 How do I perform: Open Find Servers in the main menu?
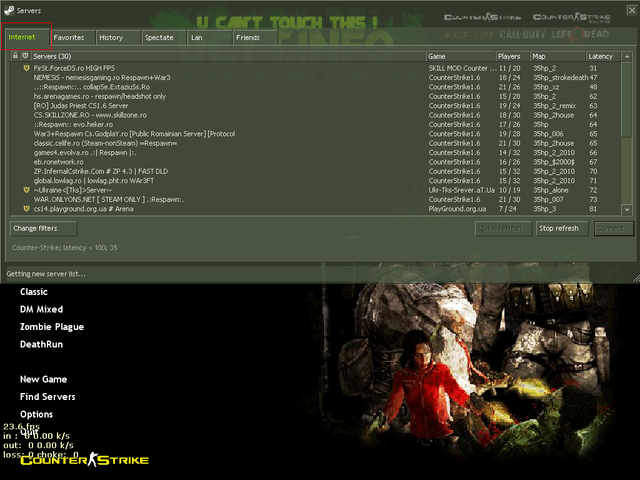coord(48,397)
